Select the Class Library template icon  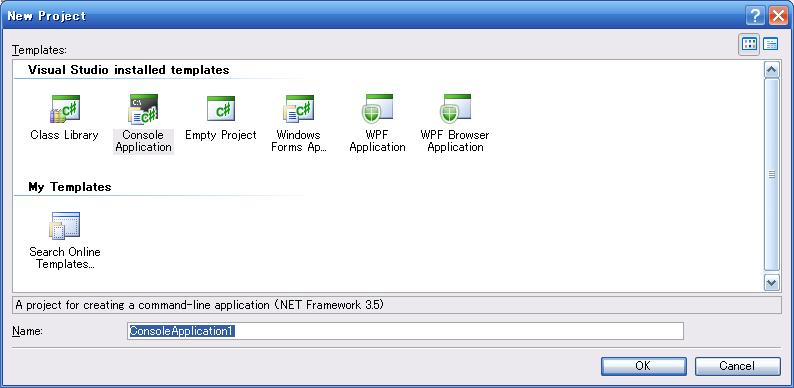pos(65,108)
